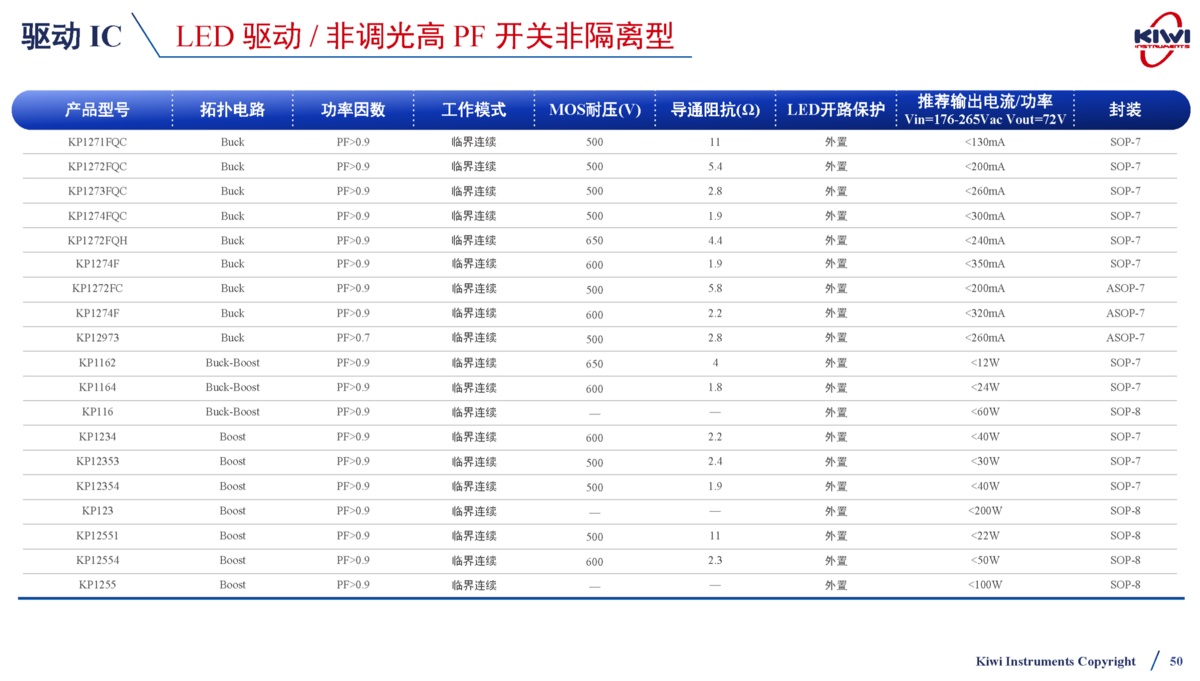Click the 功率因数 column header
Image resolution: width=1200 pixels, height=681 pixels.
pyautogui.click(x=352, y=110)
